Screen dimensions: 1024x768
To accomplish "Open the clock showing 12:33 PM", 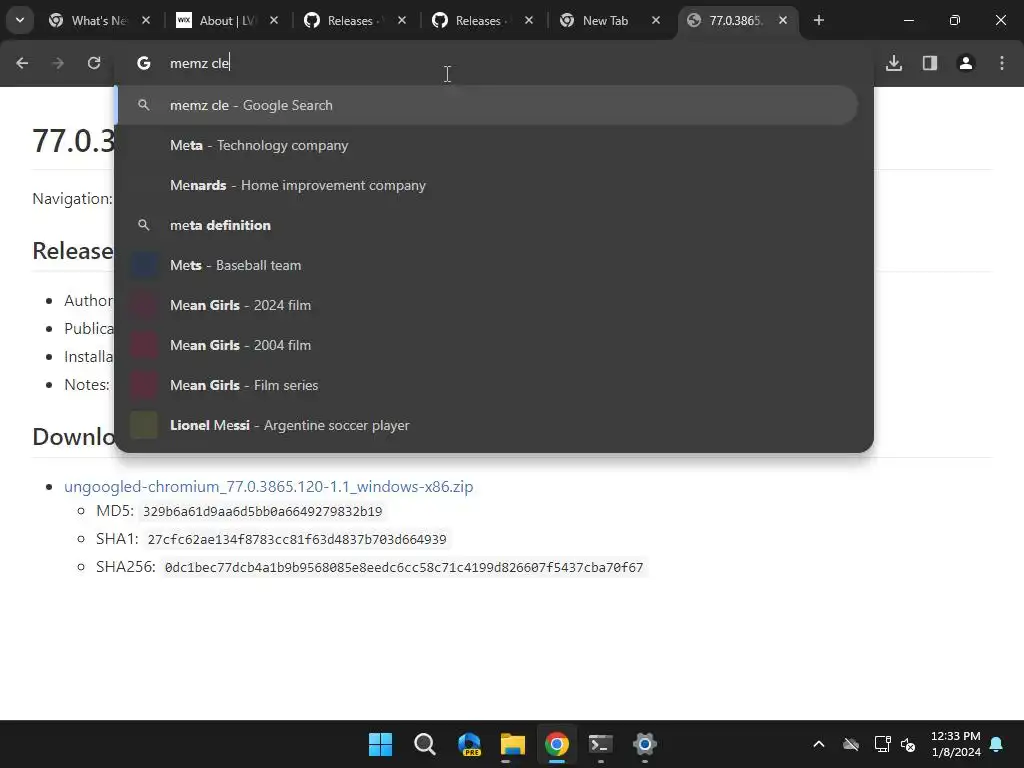I will pyautogui.click(x=955, y=744).
